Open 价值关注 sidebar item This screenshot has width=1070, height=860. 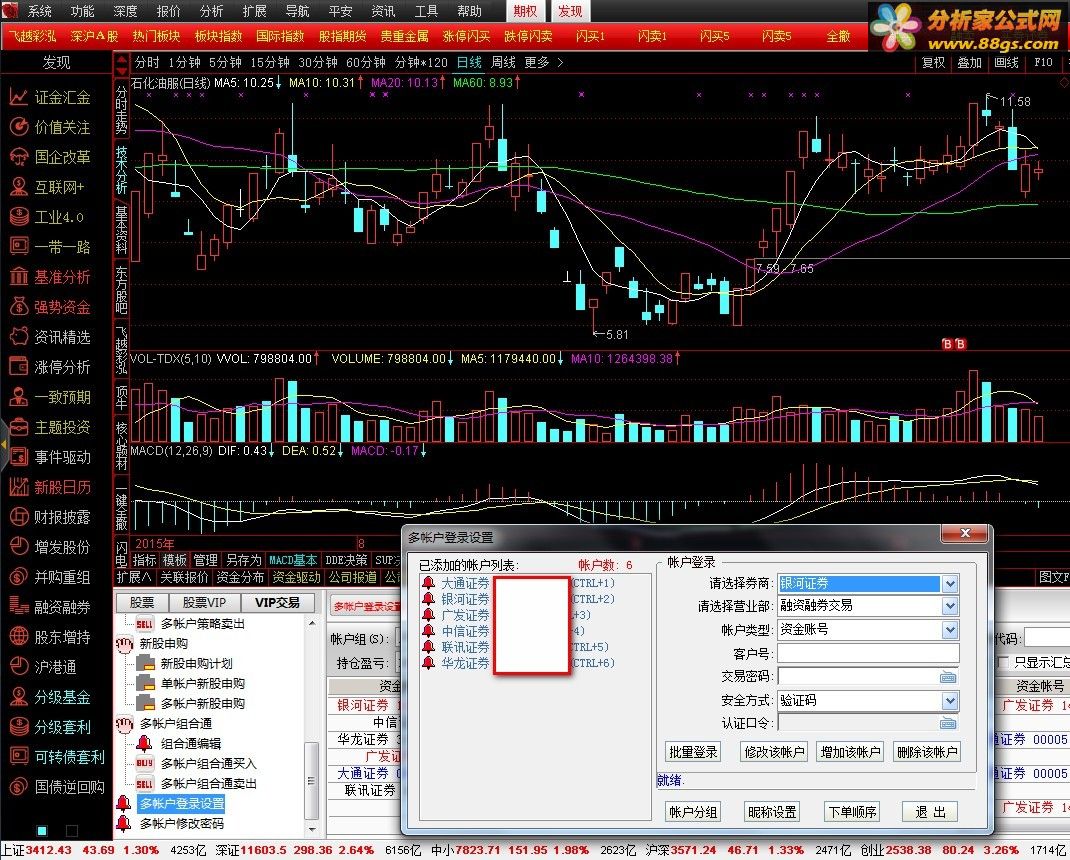click(50, 127)
